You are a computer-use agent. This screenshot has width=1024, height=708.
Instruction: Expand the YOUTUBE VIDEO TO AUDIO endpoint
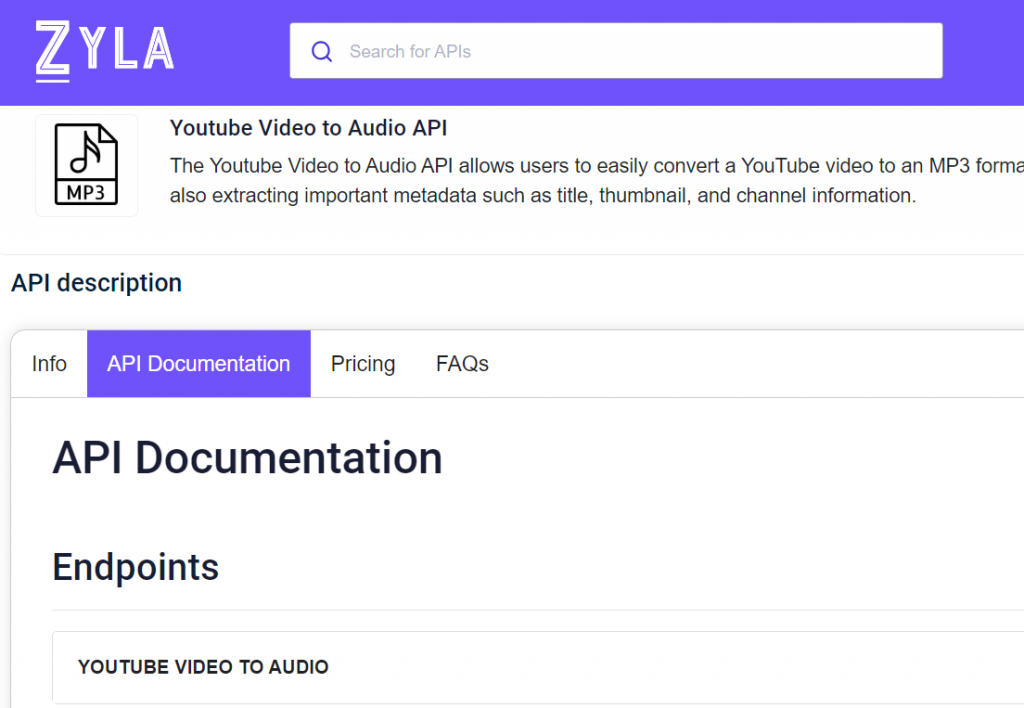(x=537, y=667)
